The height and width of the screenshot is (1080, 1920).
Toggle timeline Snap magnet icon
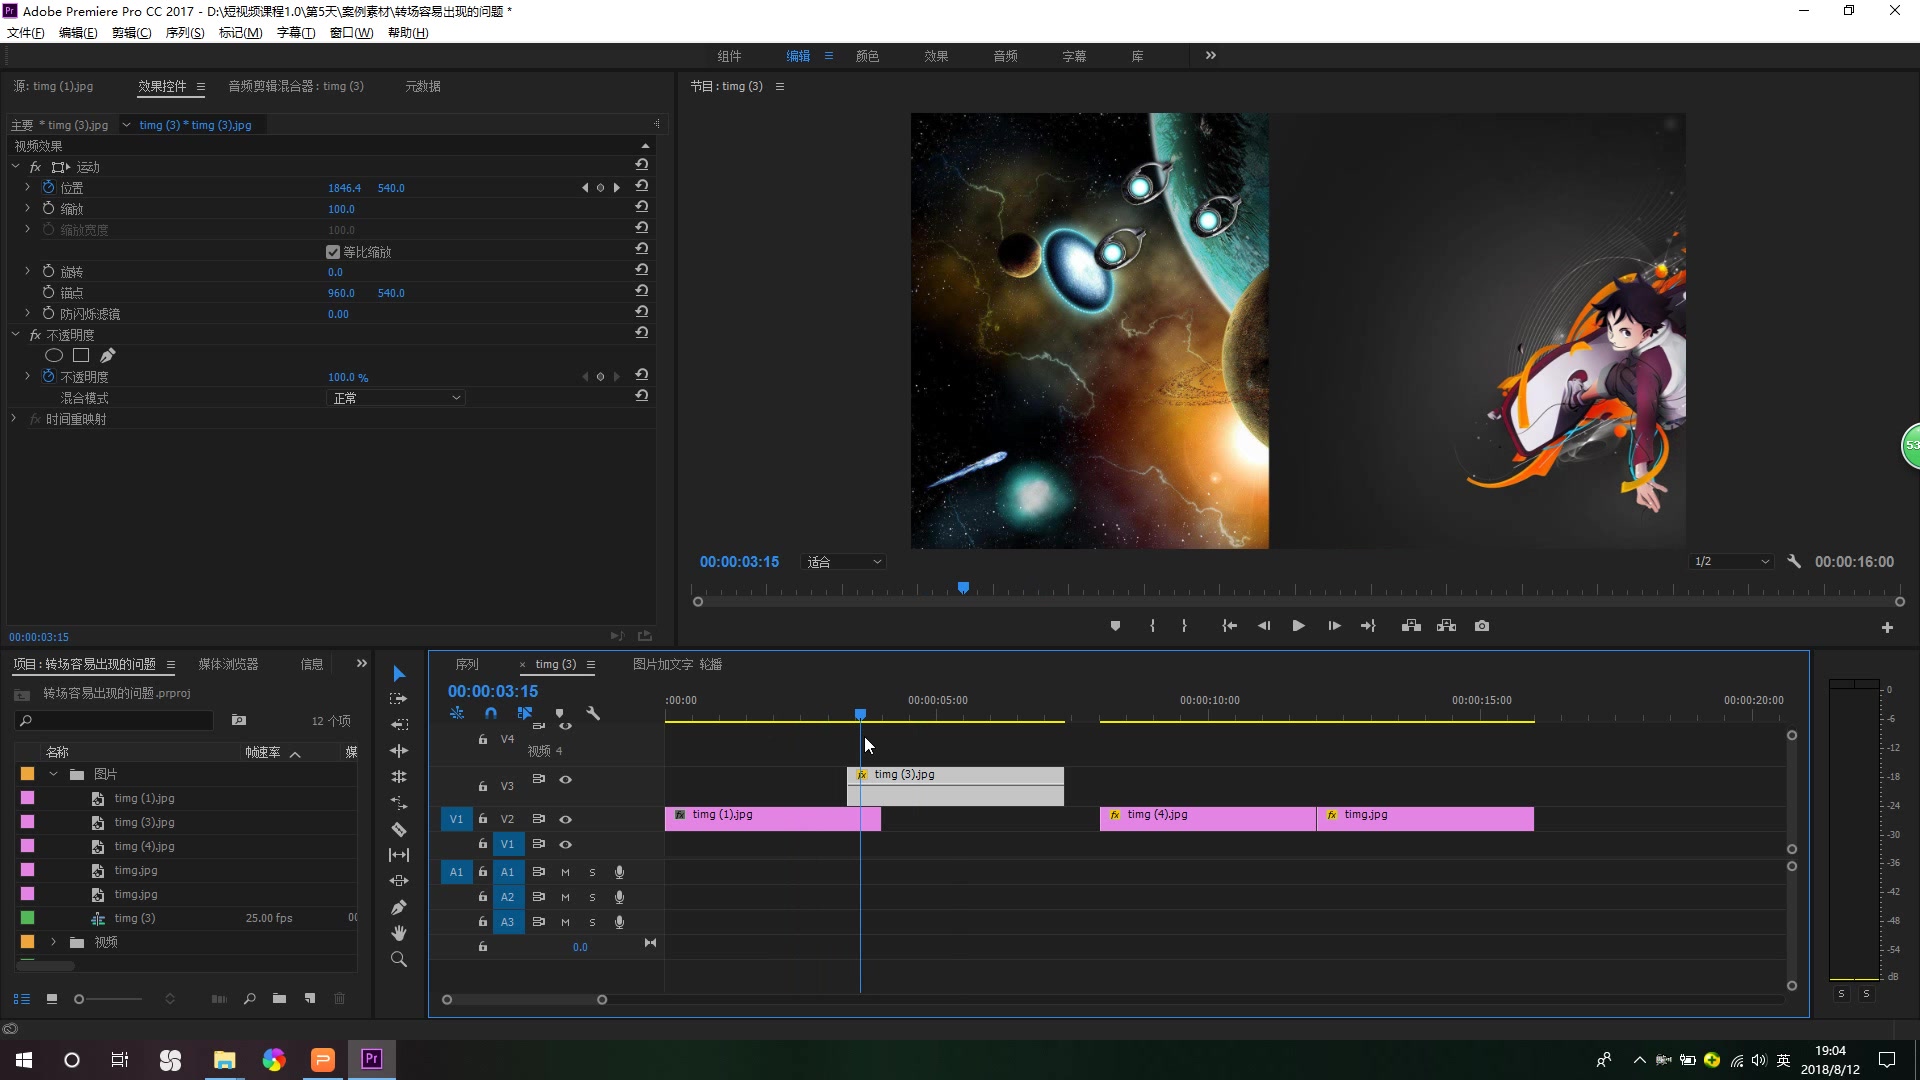tap(491, 714)
